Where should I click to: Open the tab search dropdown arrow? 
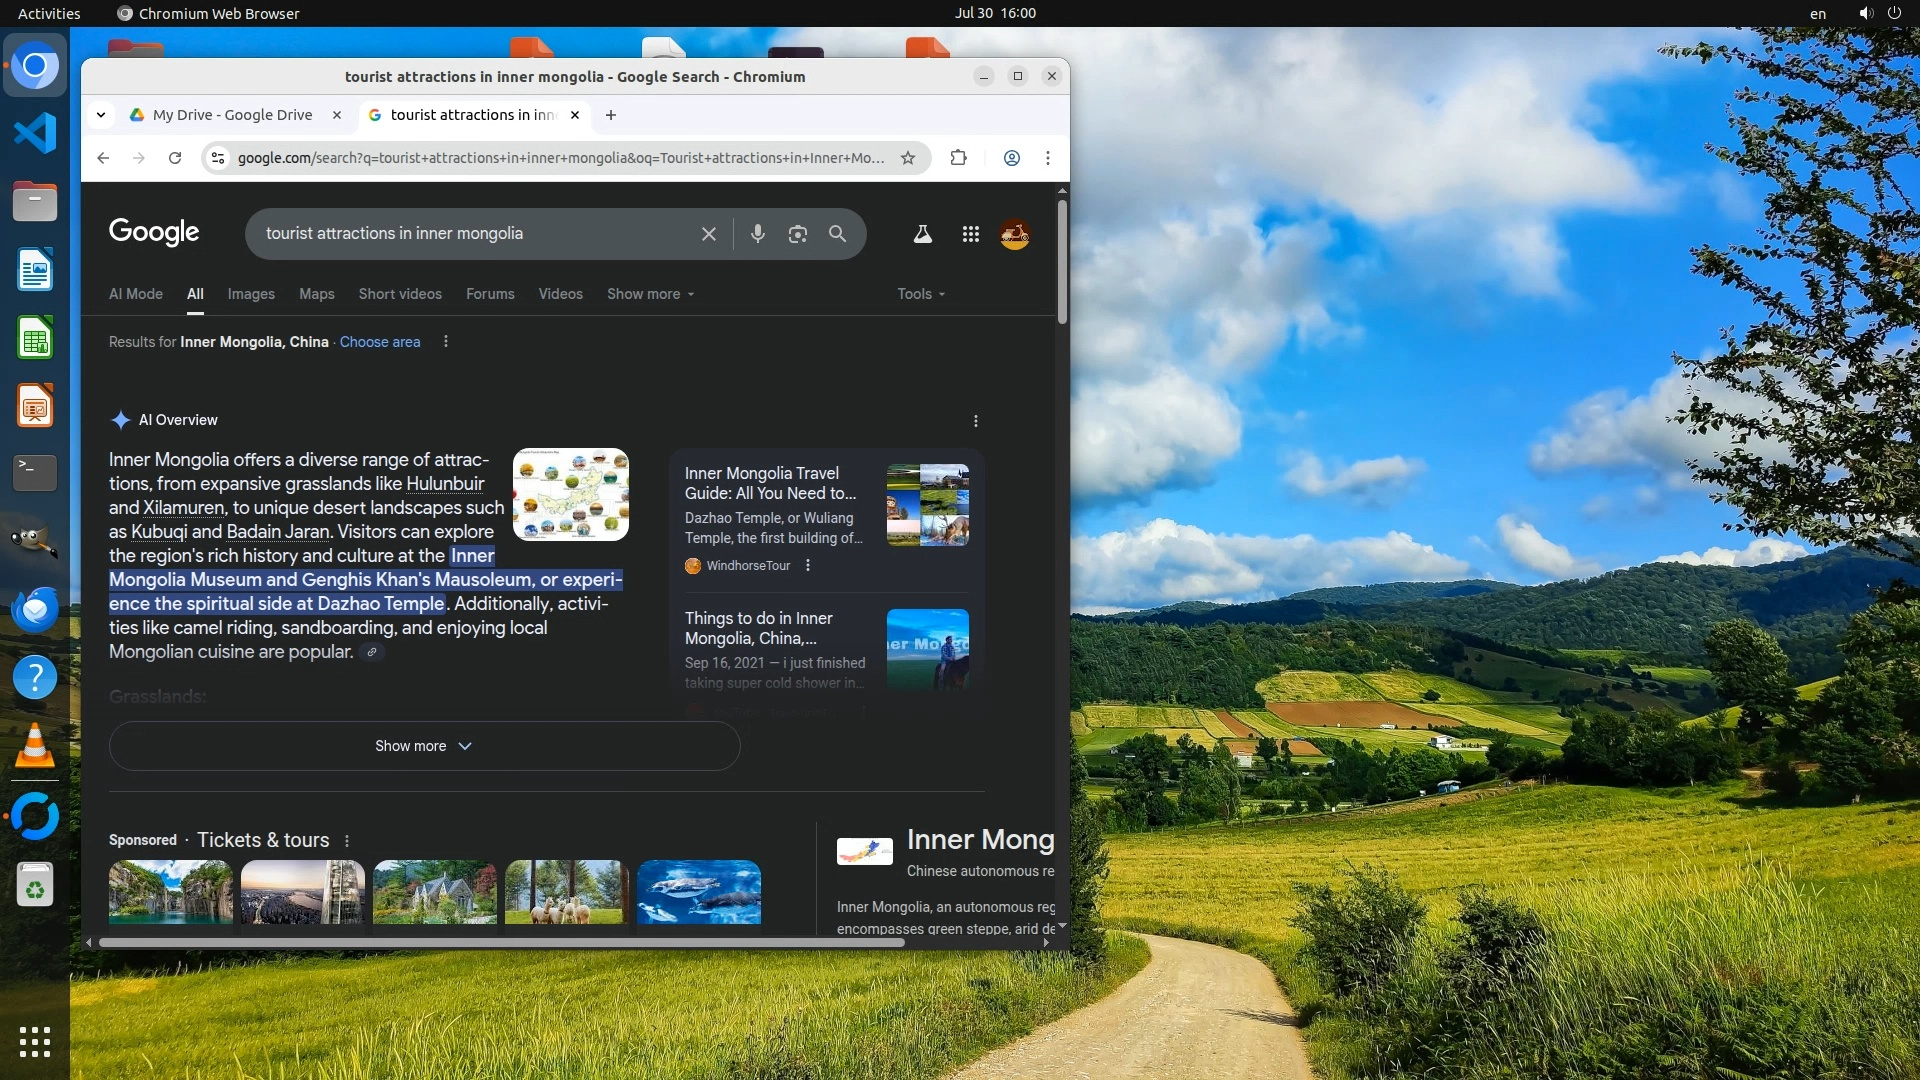tap(101, 115)
